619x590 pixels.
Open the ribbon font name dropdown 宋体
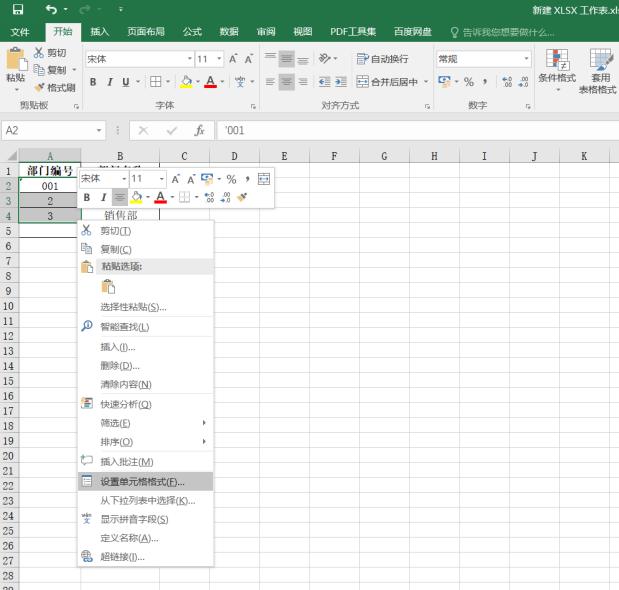click(x=190, y=59)
